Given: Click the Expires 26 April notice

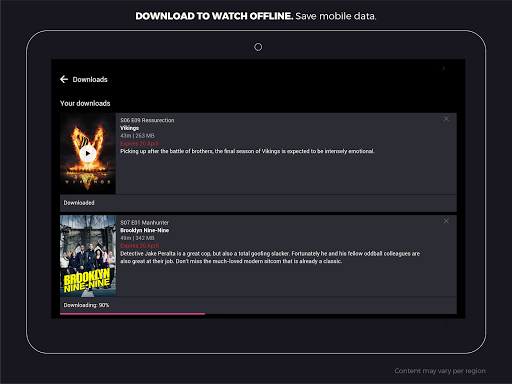Looking at the screenshot, I should pos(139,246).
